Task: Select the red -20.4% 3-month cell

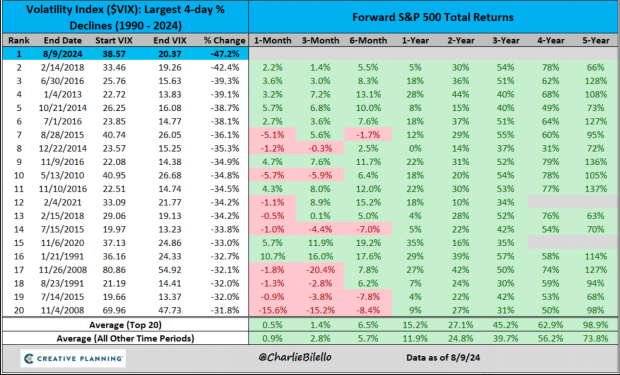Action: (x=320, y=270)
